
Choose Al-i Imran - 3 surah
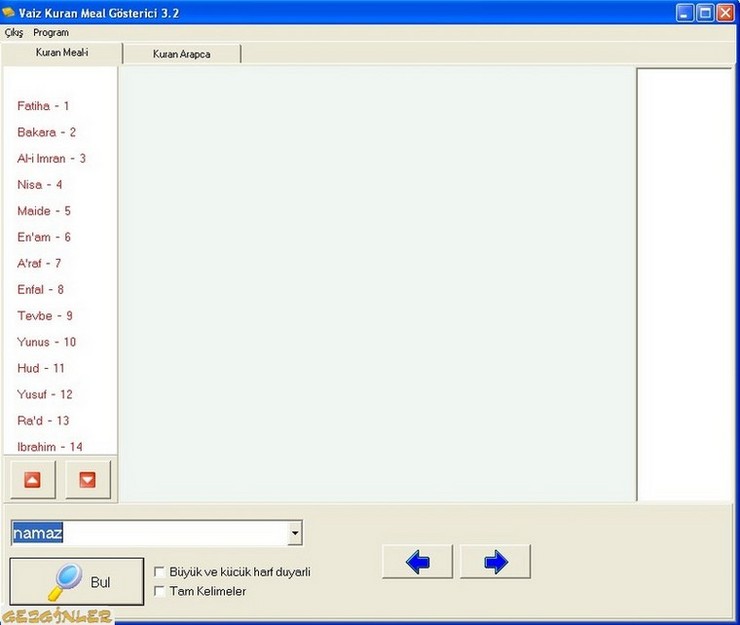pyautogui.click(x=51, y=158)
